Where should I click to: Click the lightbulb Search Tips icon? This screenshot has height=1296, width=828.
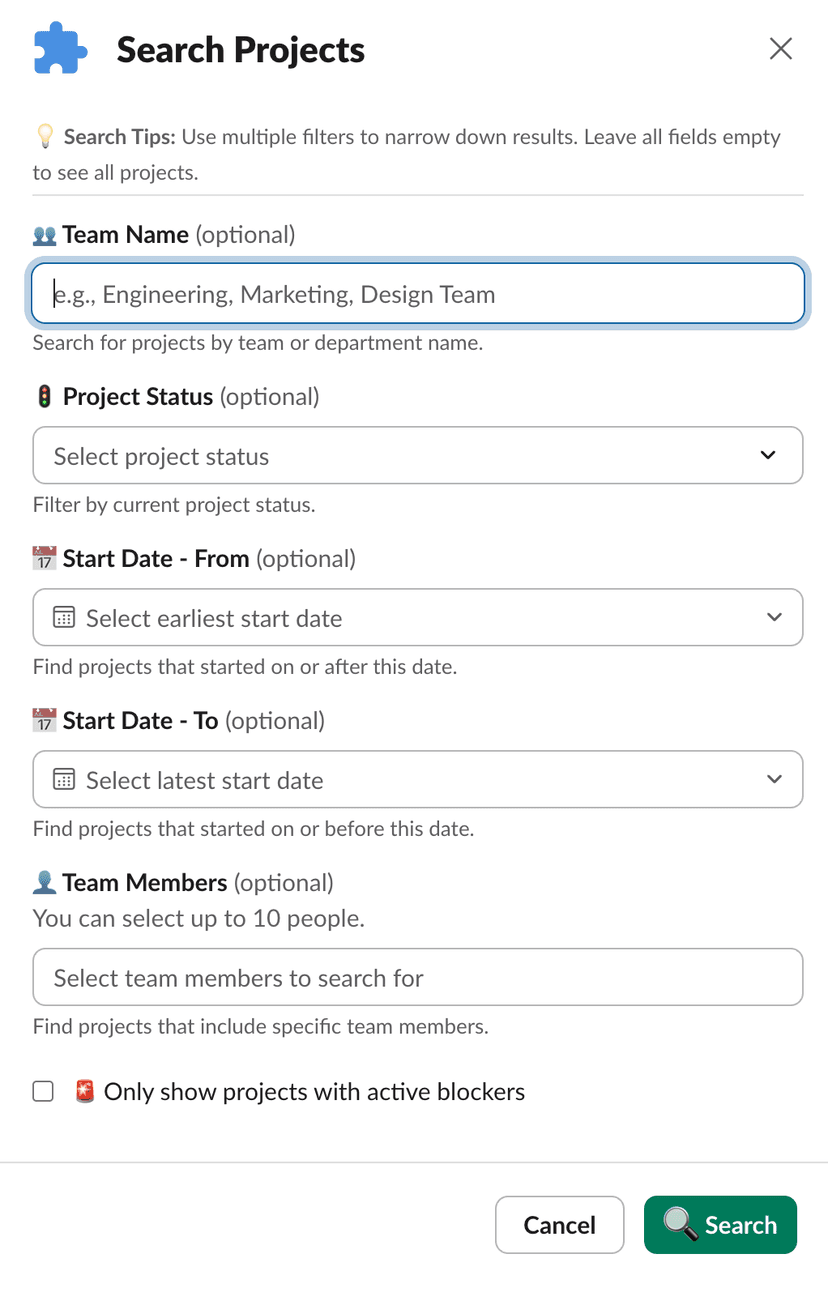tap(44, 136)
